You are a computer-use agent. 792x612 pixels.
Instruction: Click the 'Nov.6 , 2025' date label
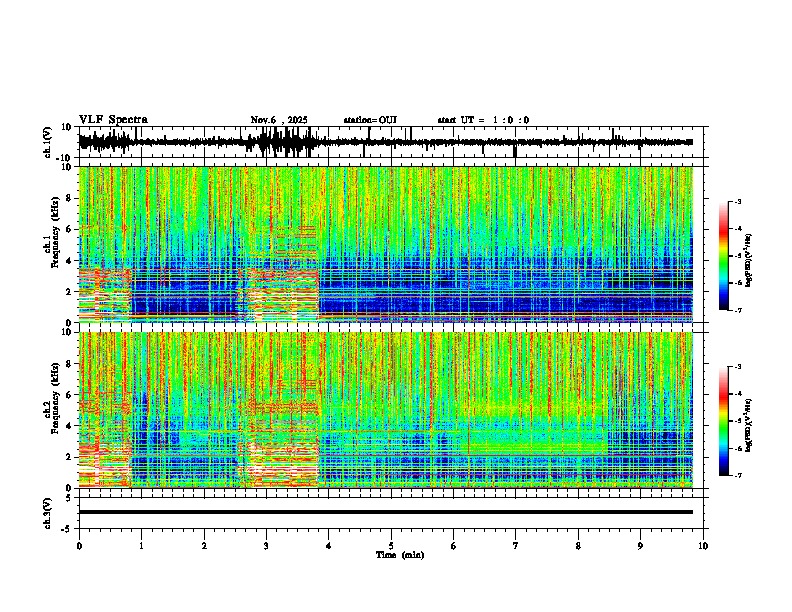[279, 120]
